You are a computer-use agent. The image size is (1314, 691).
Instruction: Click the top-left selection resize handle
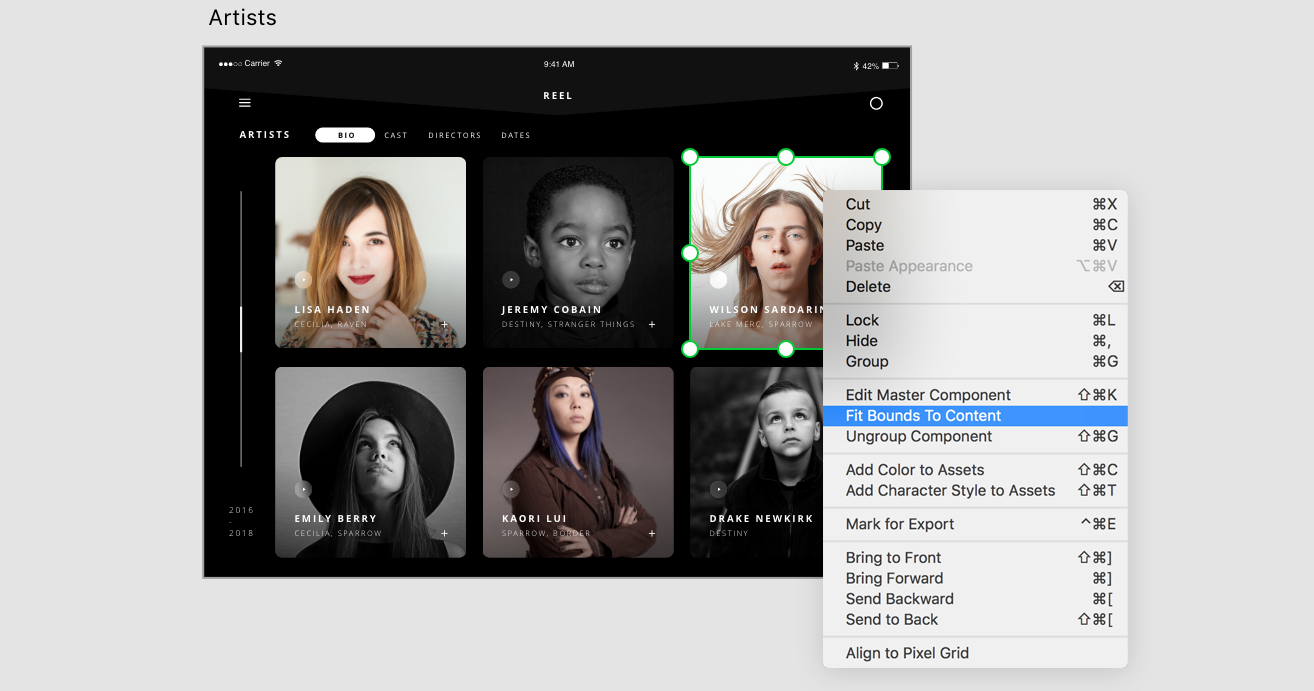(x=690, y=157)
